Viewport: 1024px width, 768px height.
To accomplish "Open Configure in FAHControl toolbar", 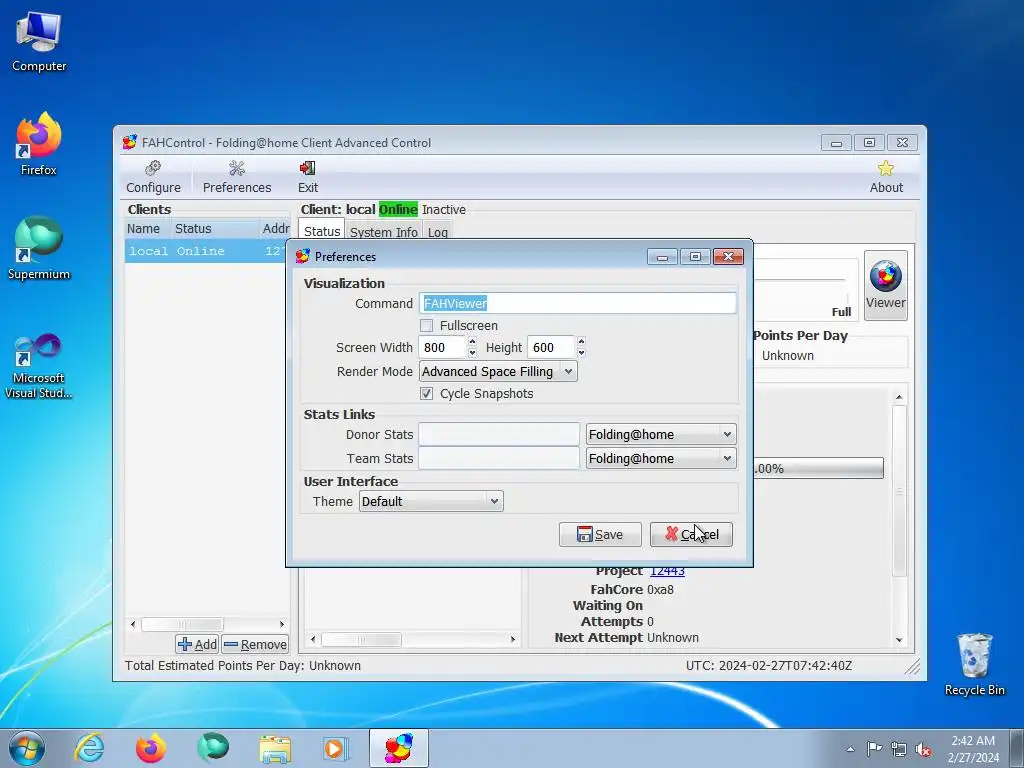I will 153,177.
